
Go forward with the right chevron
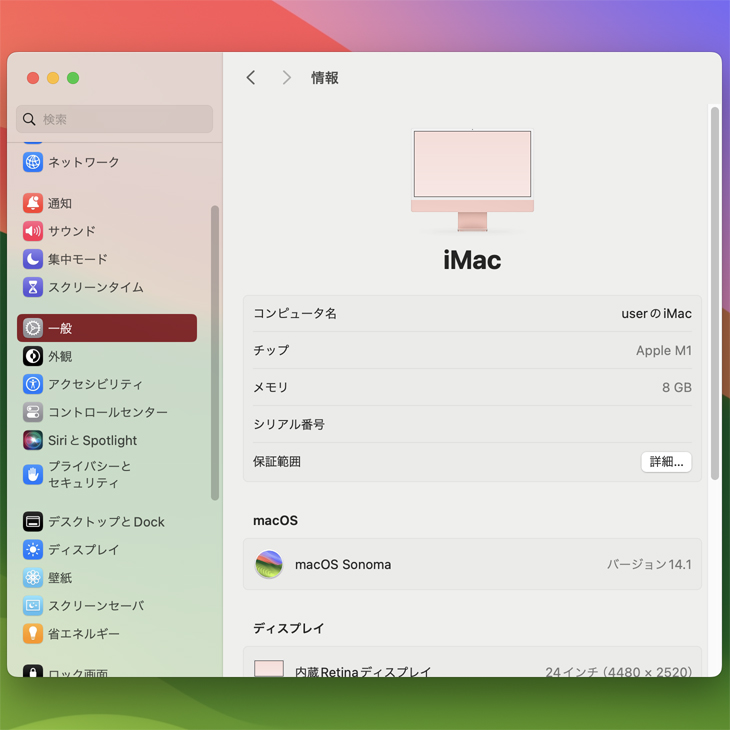click(x=286, y=77)
